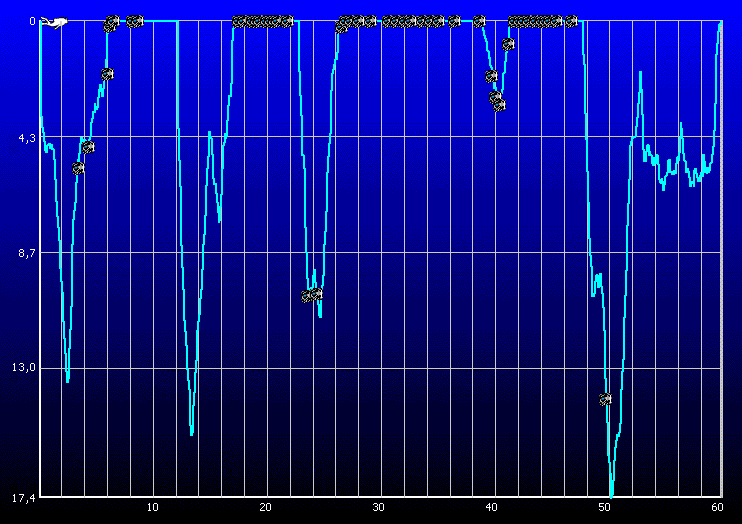Viewport: 742px width, 524px height.
Task: Click depth axis label 13,0
Action: coord(25,367)
